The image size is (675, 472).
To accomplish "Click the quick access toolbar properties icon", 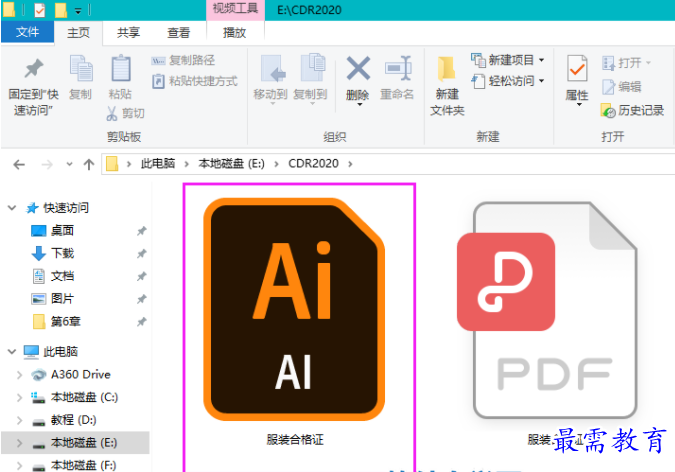I will pyautogui.click(x=40, y=9).
